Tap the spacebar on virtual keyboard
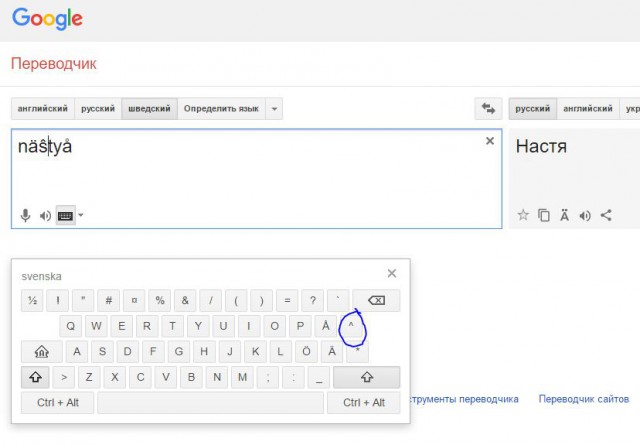Screen dimensions: 640x445 coord(211,403)
